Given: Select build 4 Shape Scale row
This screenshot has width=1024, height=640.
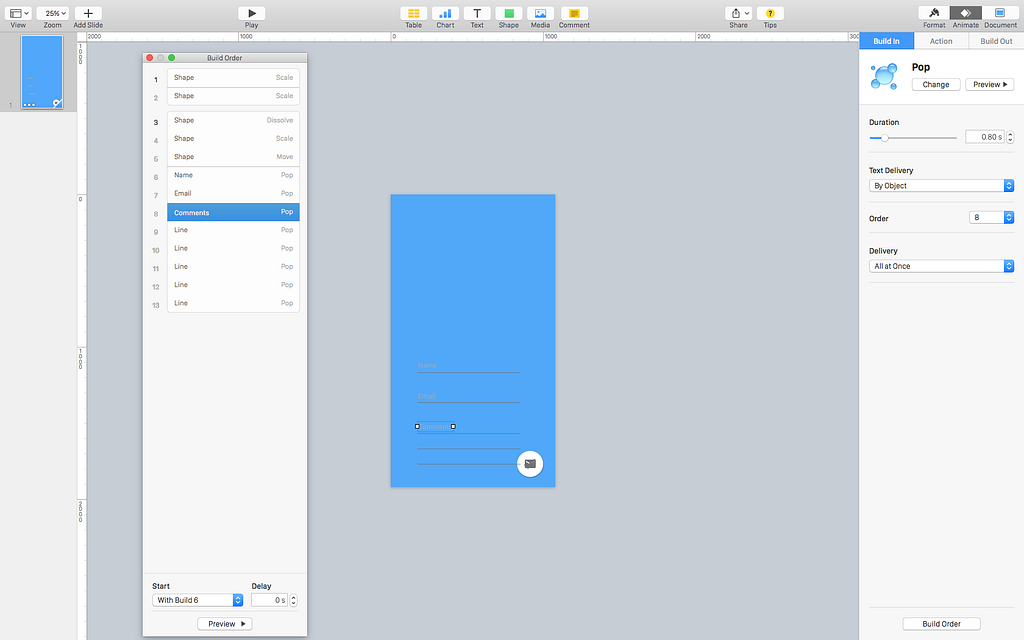Looking at the screenshot, I should coord(233,138).
